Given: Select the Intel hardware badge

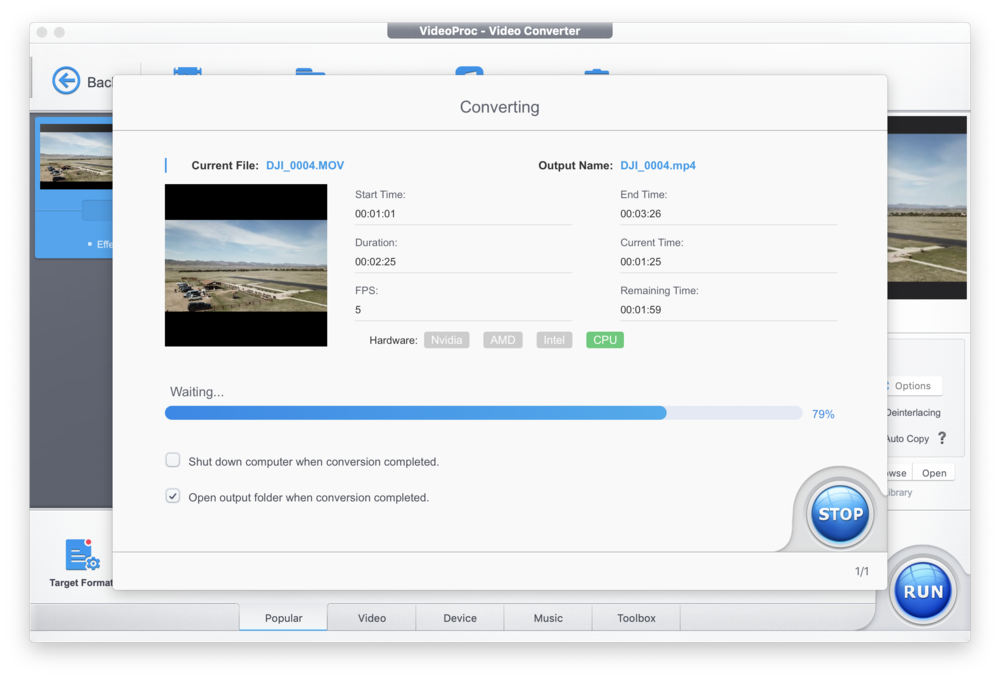Looking at the screenshot, I should click(554, 340).
